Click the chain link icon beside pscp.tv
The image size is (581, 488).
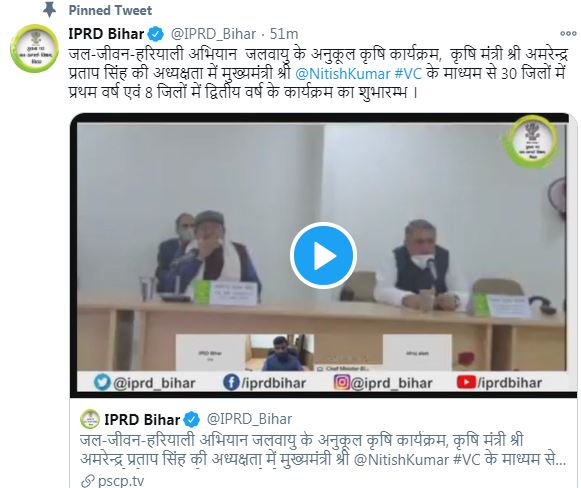[88, 481]
